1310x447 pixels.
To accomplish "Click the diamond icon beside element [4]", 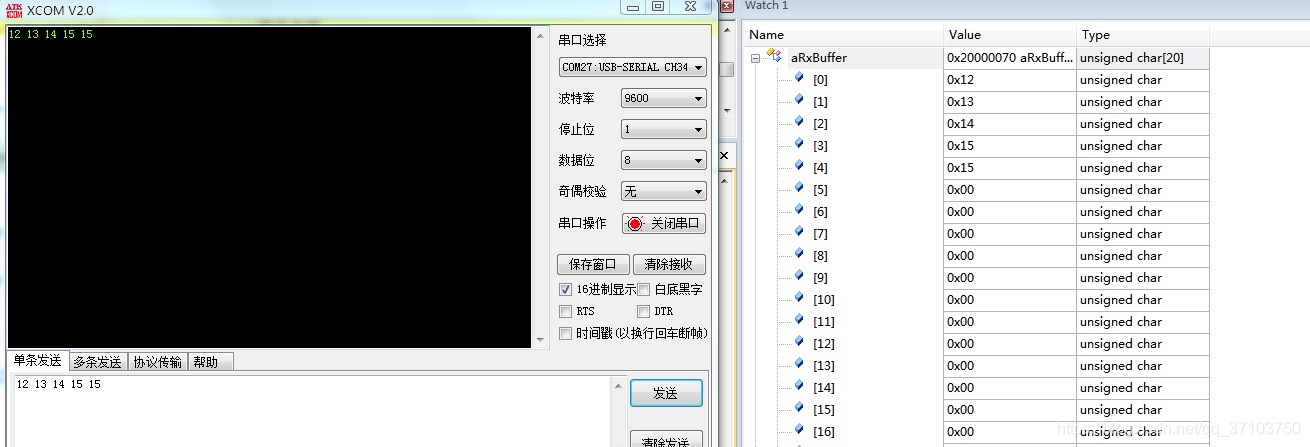I will pyautogui.click(x=799, y=166).
